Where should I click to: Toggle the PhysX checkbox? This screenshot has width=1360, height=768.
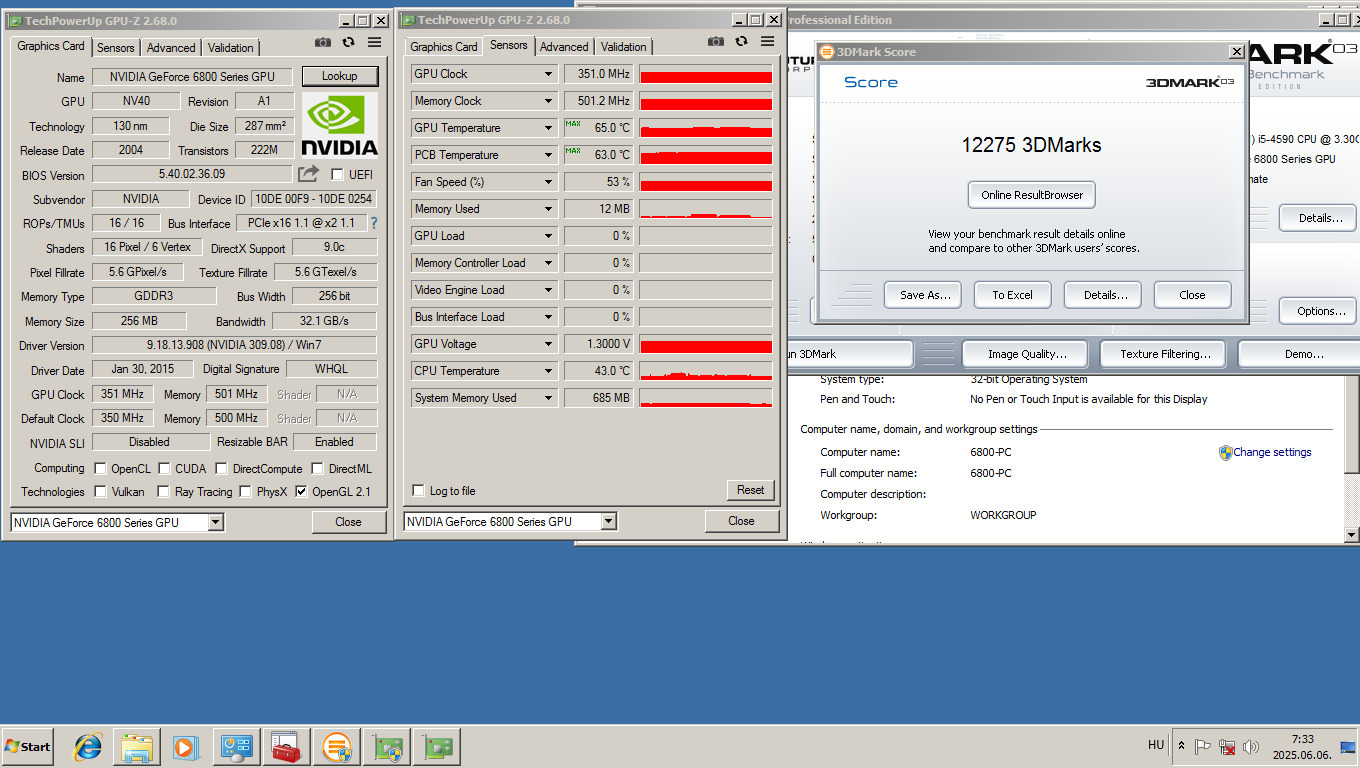pos(246,491)
